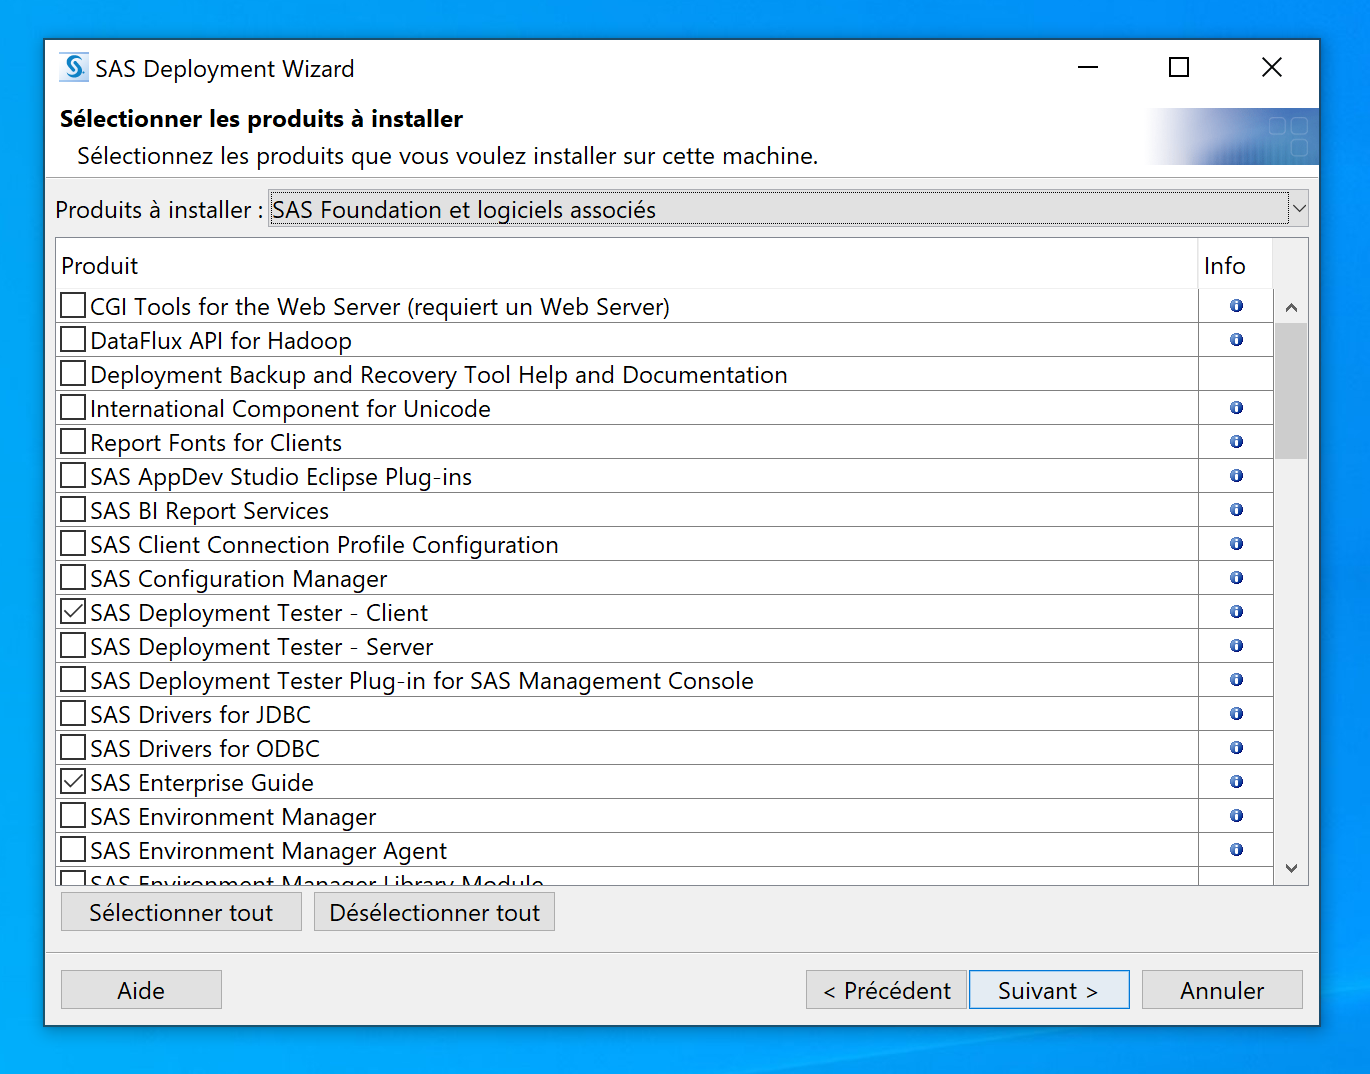The image size is (1370, 1074).
Task: Click the Désélectionner tout button
Action: 434,912
